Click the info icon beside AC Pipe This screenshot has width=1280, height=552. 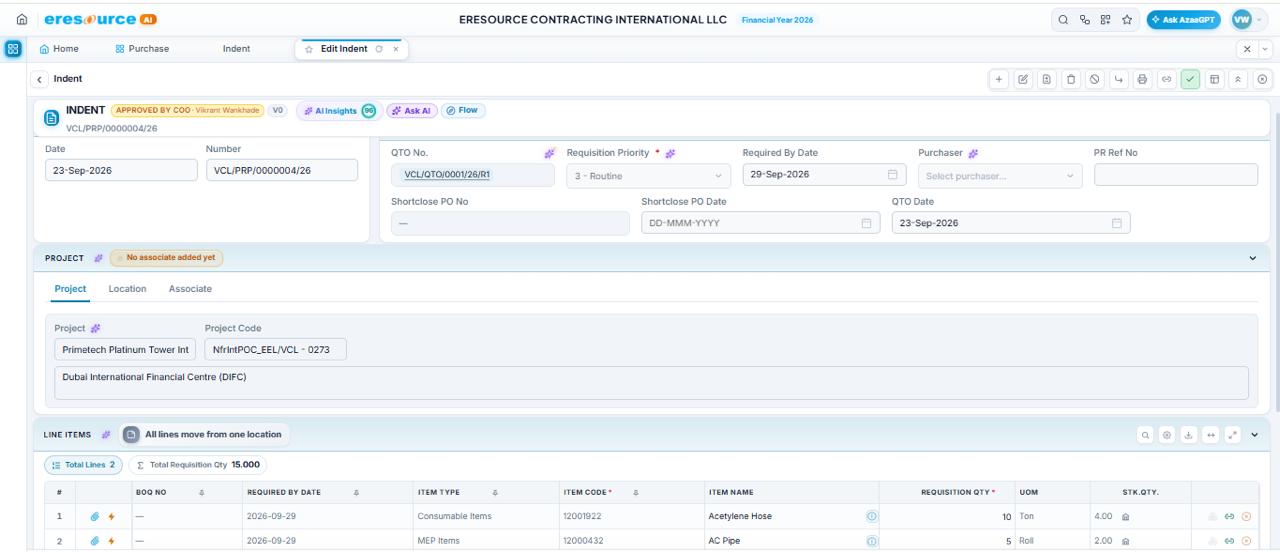(x=870, y=541)
